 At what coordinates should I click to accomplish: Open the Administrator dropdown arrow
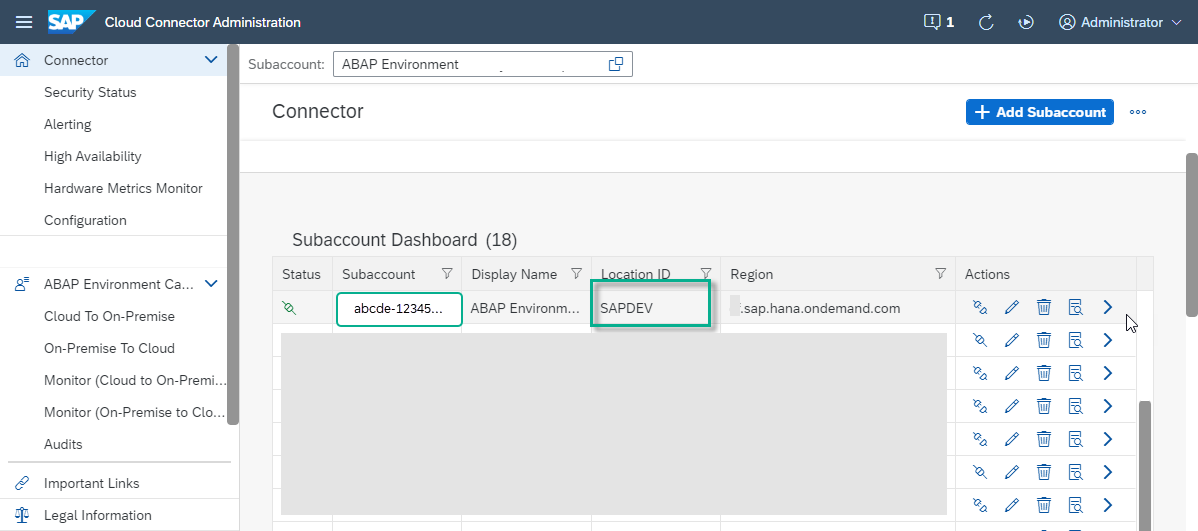click(1176, 23)
